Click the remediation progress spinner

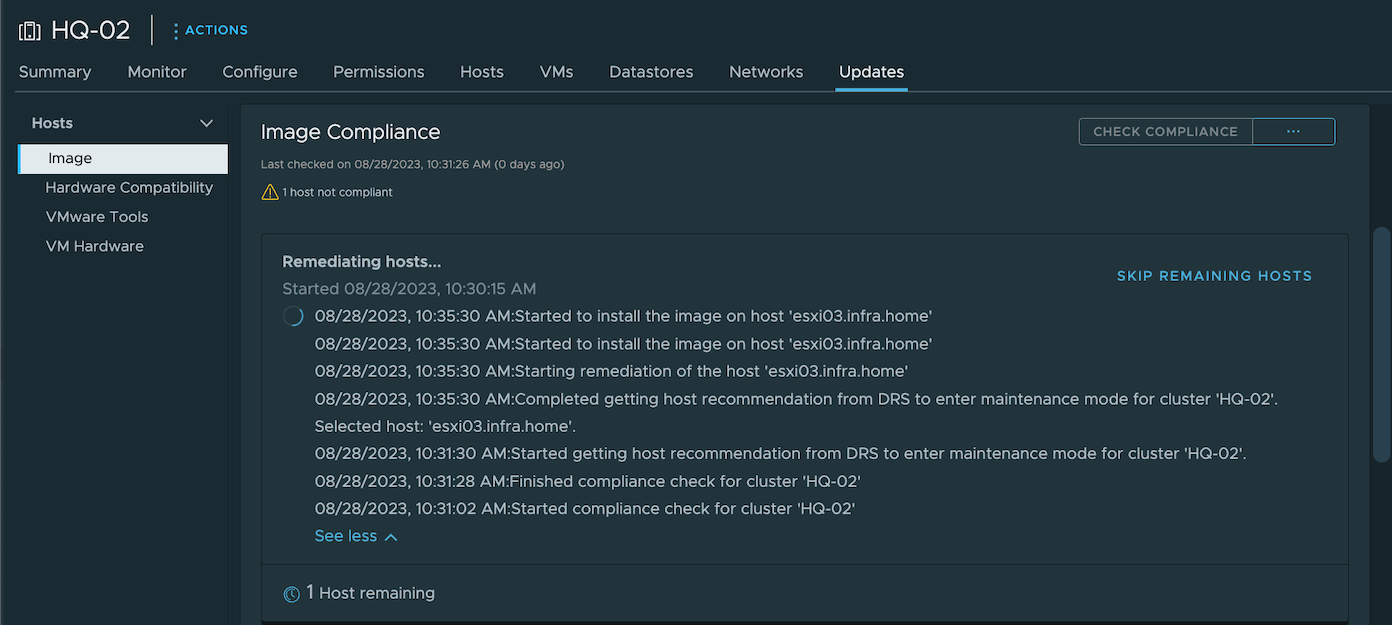(293, 316)
